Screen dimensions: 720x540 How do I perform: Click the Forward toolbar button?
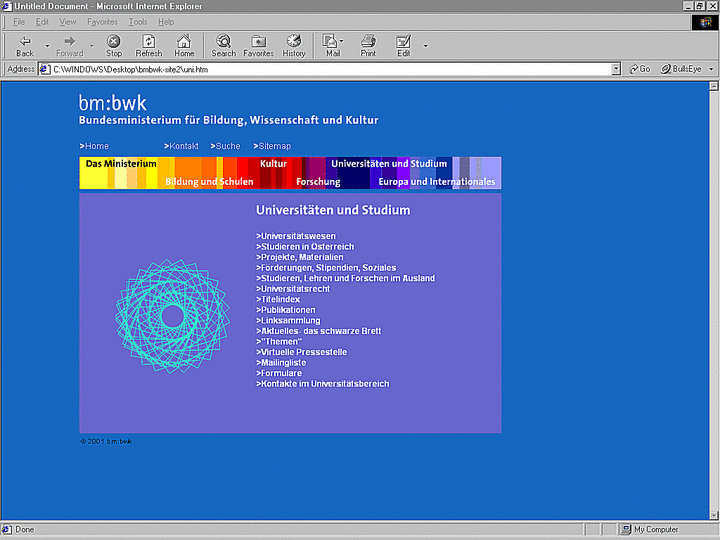click(70, 46)
